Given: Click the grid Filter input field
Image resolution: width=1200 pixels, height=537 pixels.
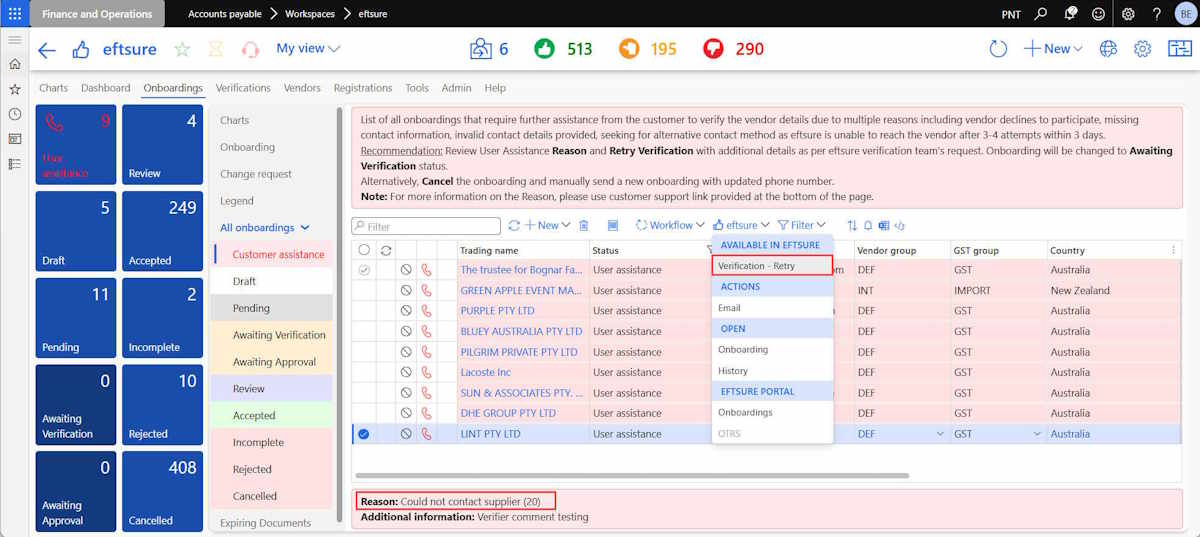Looking at the screenshot, I should coord(426,226).
